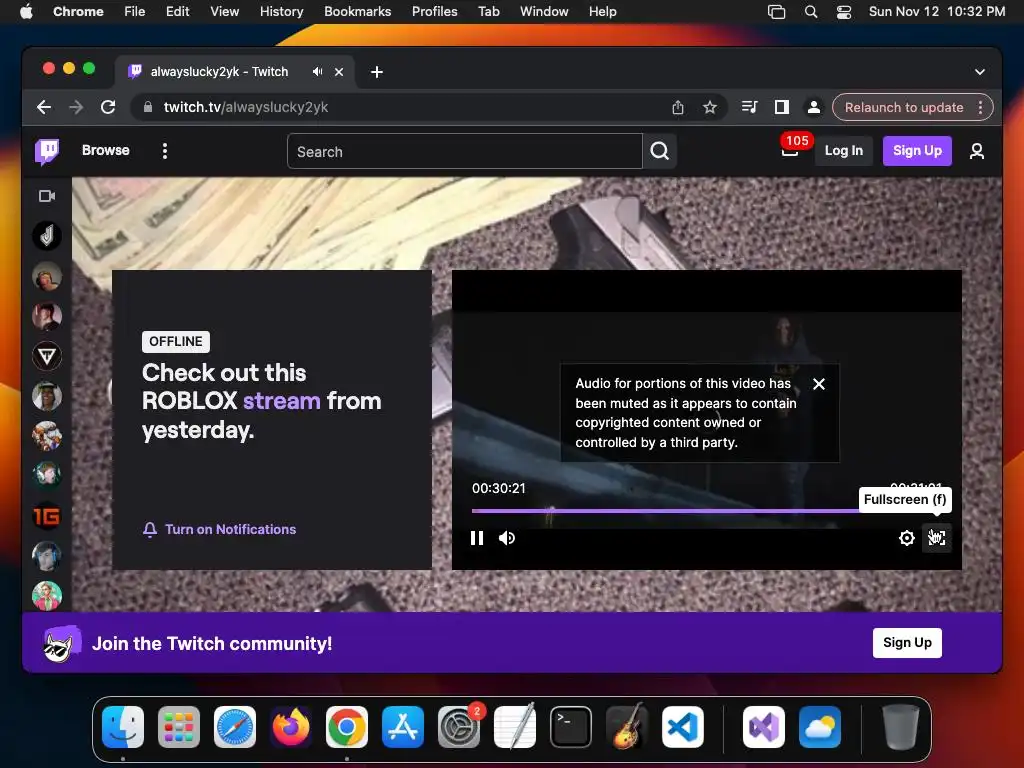
Task: Click the magnifier search button
Action: (660, 152)
